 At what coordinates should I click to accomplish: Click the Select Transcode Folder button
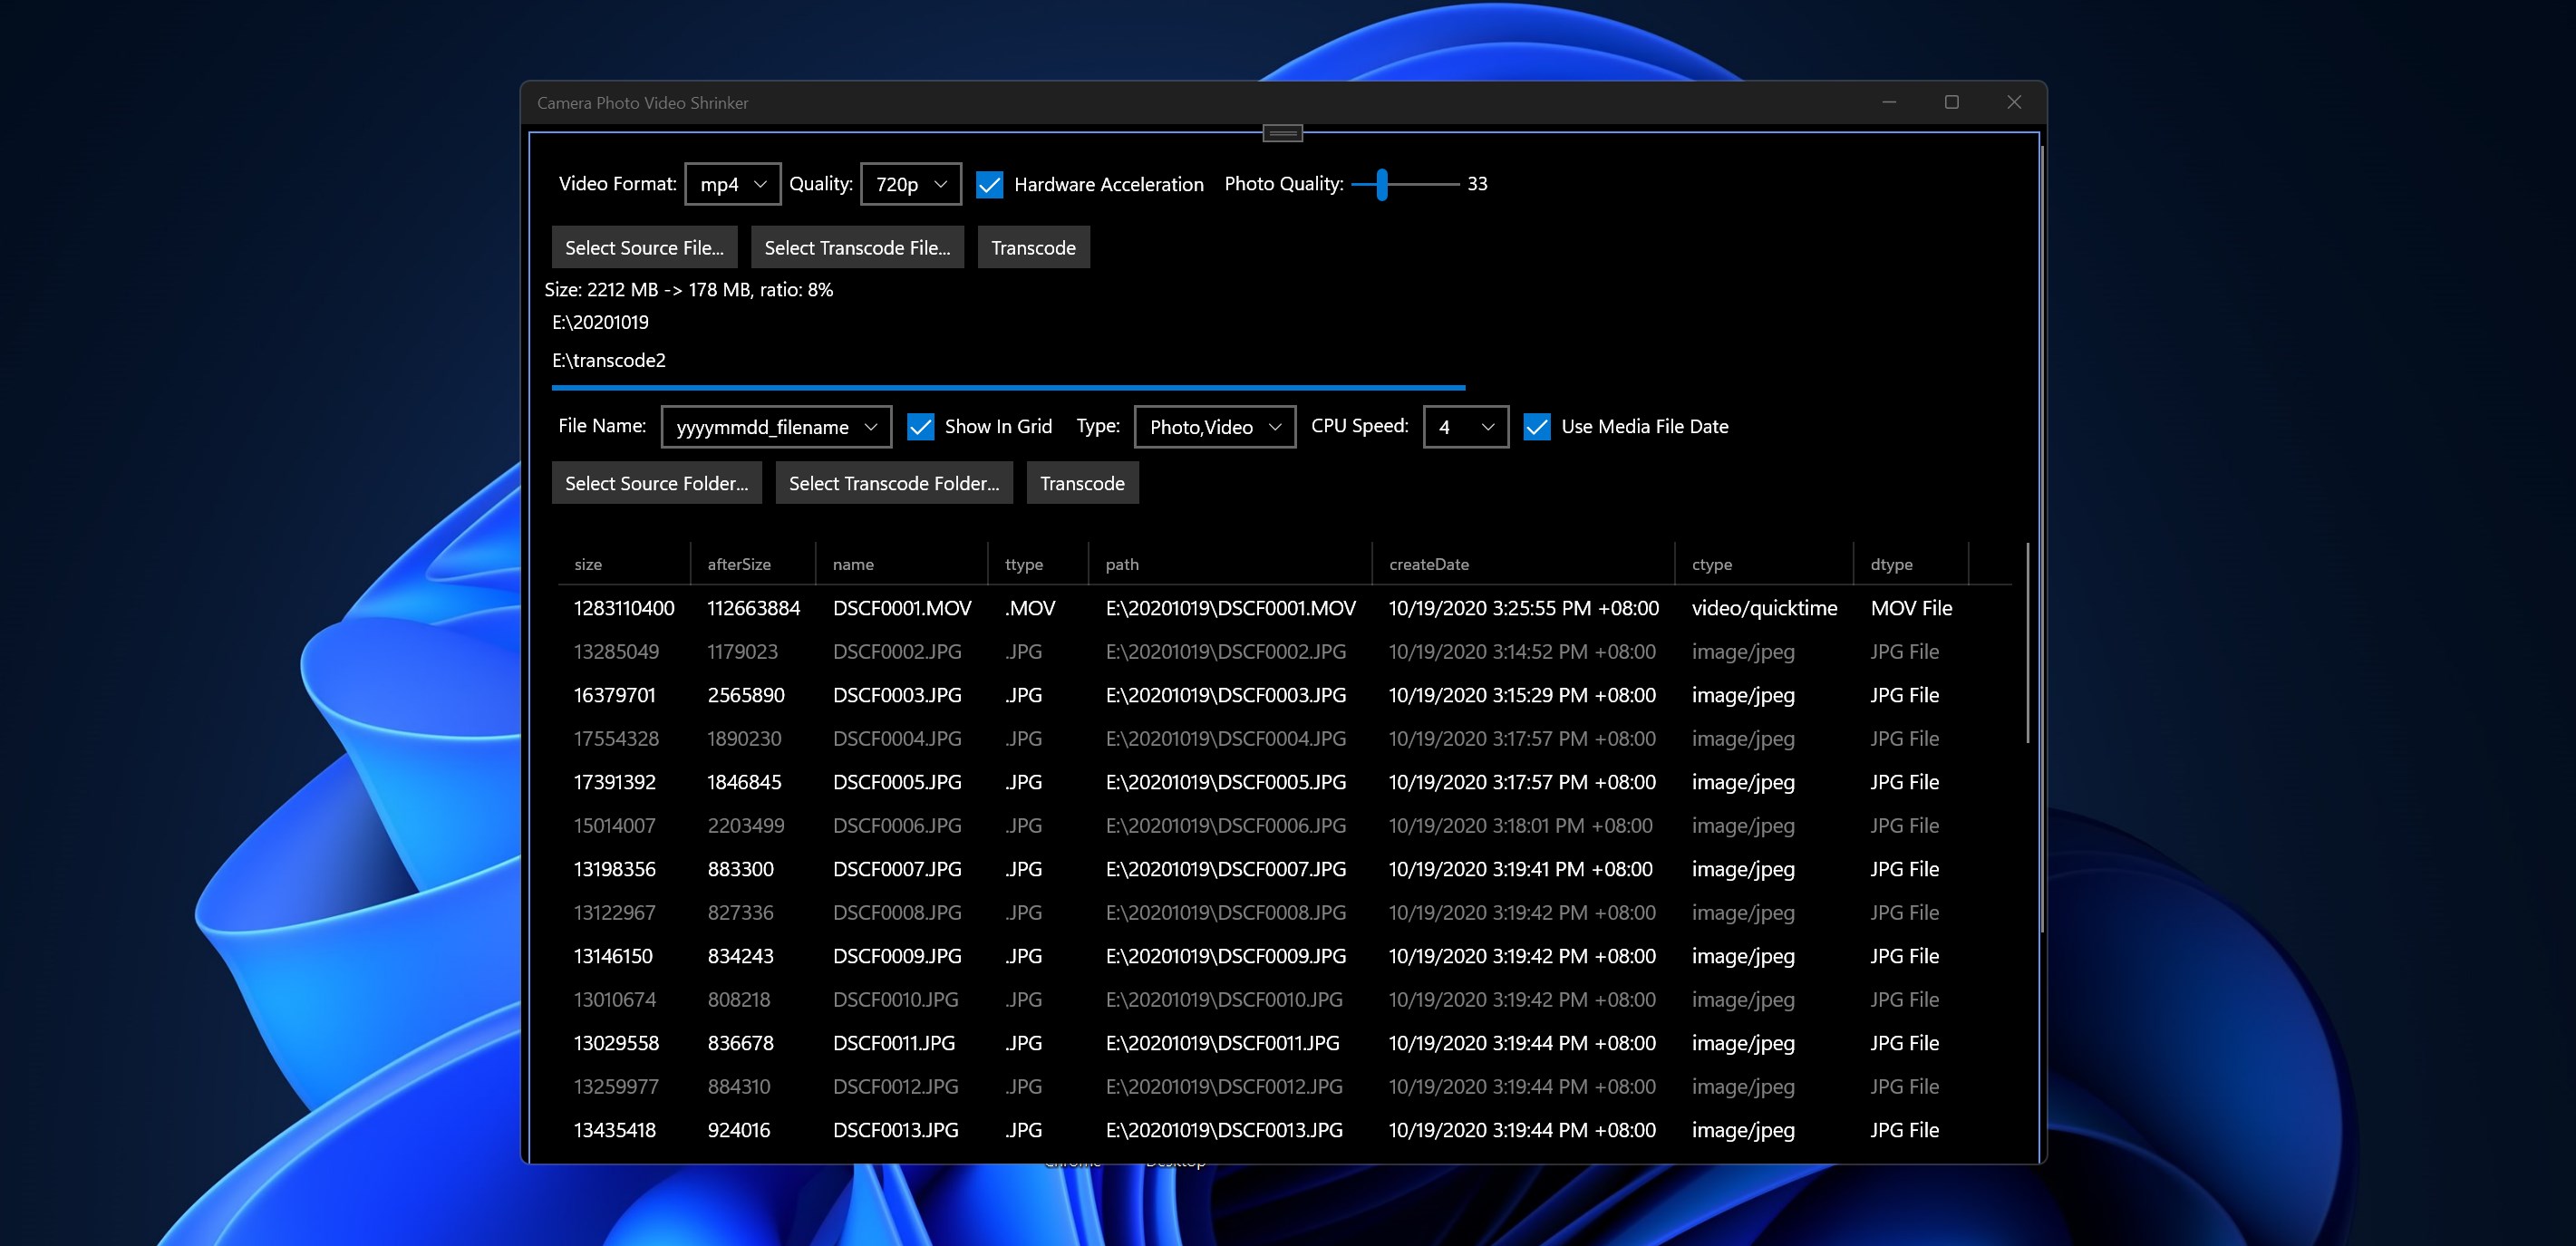893,484
